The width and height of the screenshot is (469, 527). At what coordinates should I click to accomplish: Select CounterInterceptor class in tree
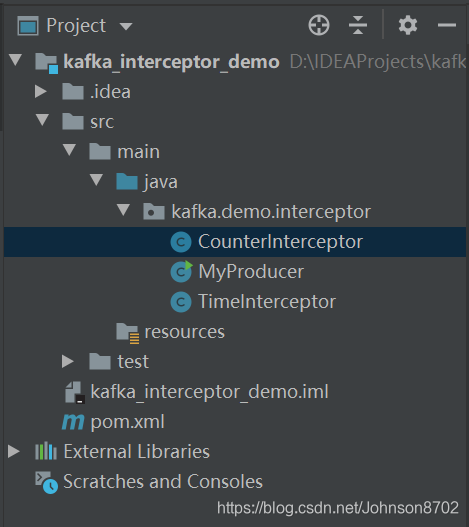click(235, 242)
